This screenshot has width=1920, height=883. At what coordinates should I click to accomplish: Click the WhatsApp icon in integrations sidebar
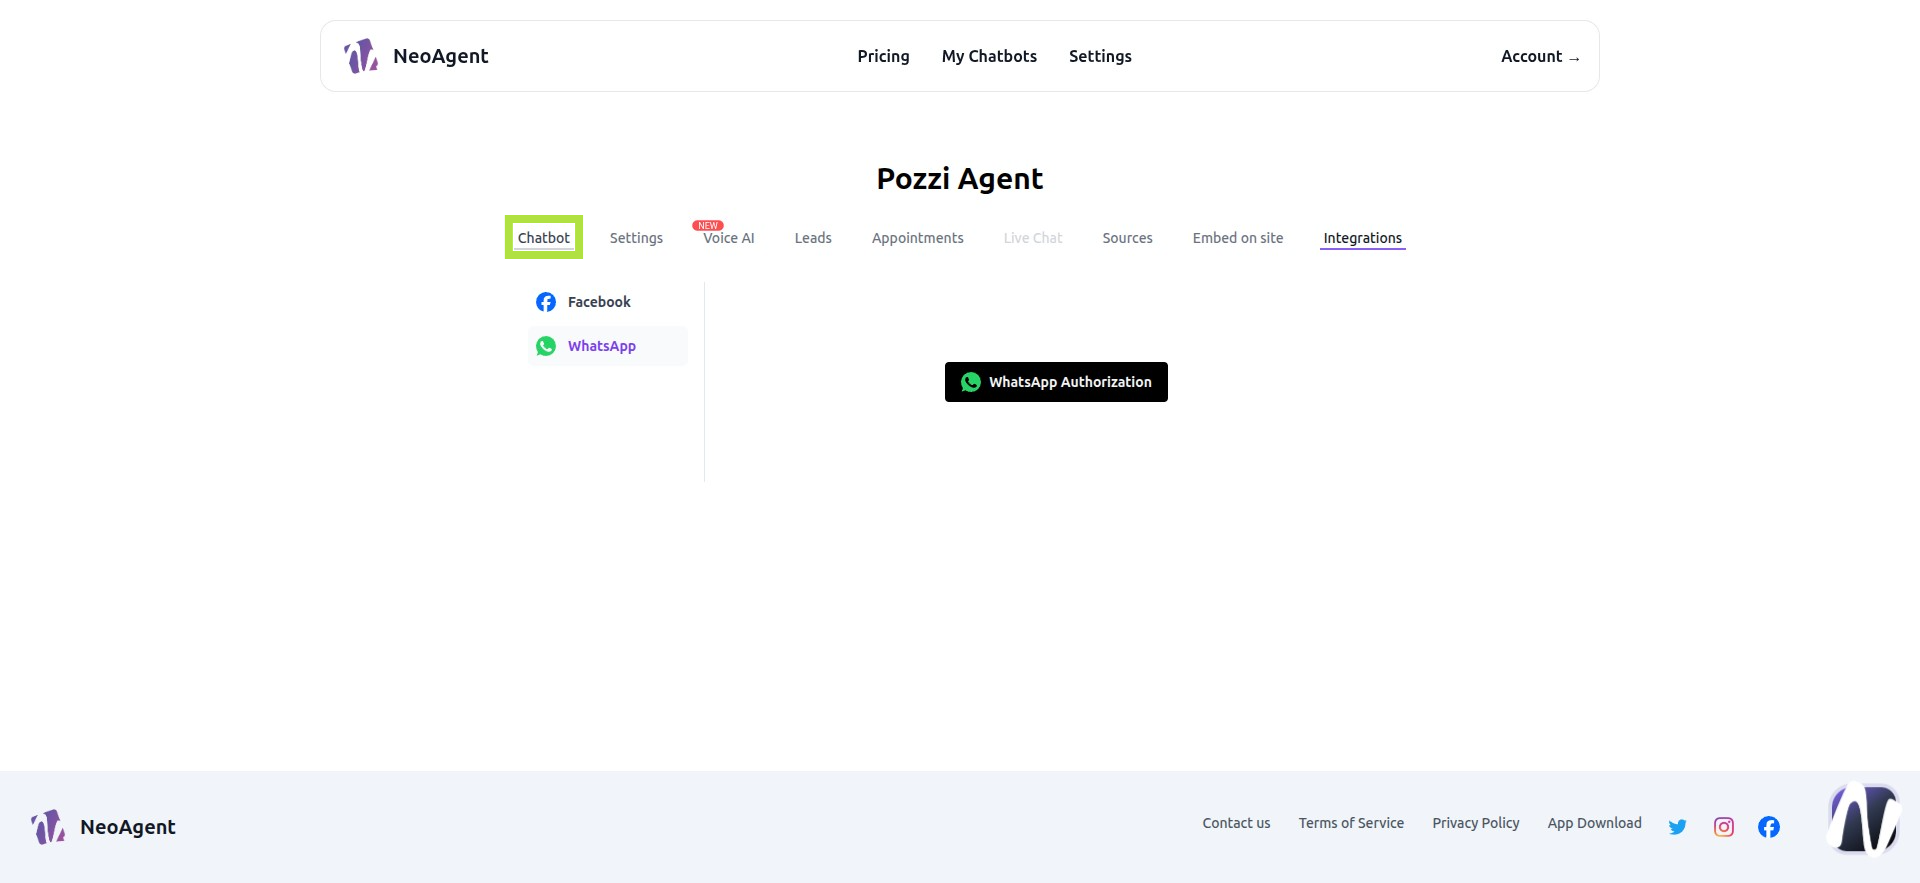[546, 346]
